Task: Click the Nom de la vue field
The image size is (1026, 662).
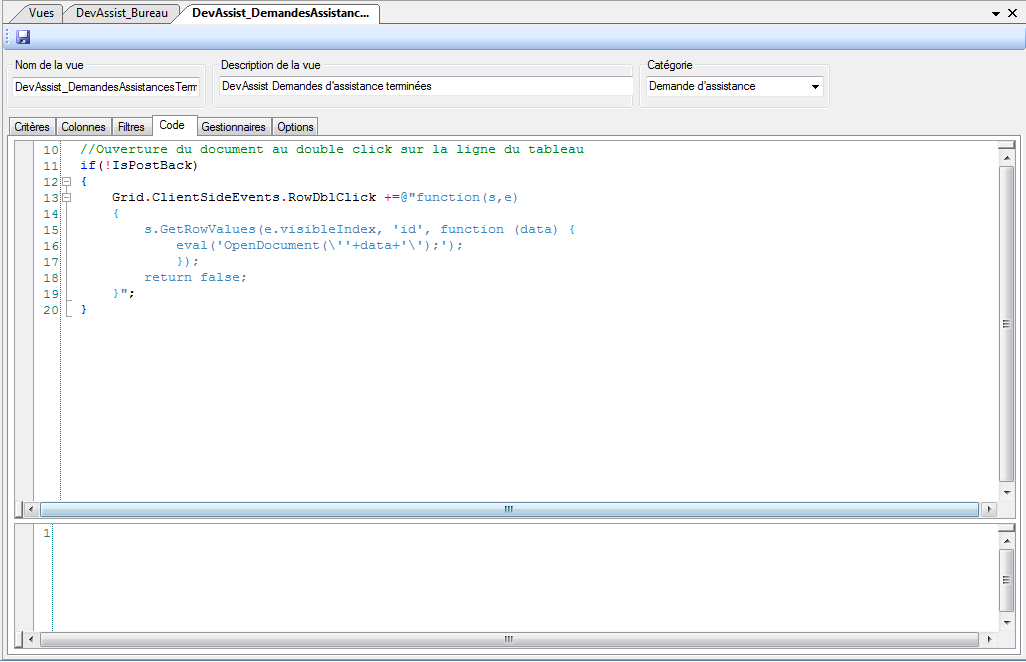Action: pyautogui.click(x=106, y=87)
